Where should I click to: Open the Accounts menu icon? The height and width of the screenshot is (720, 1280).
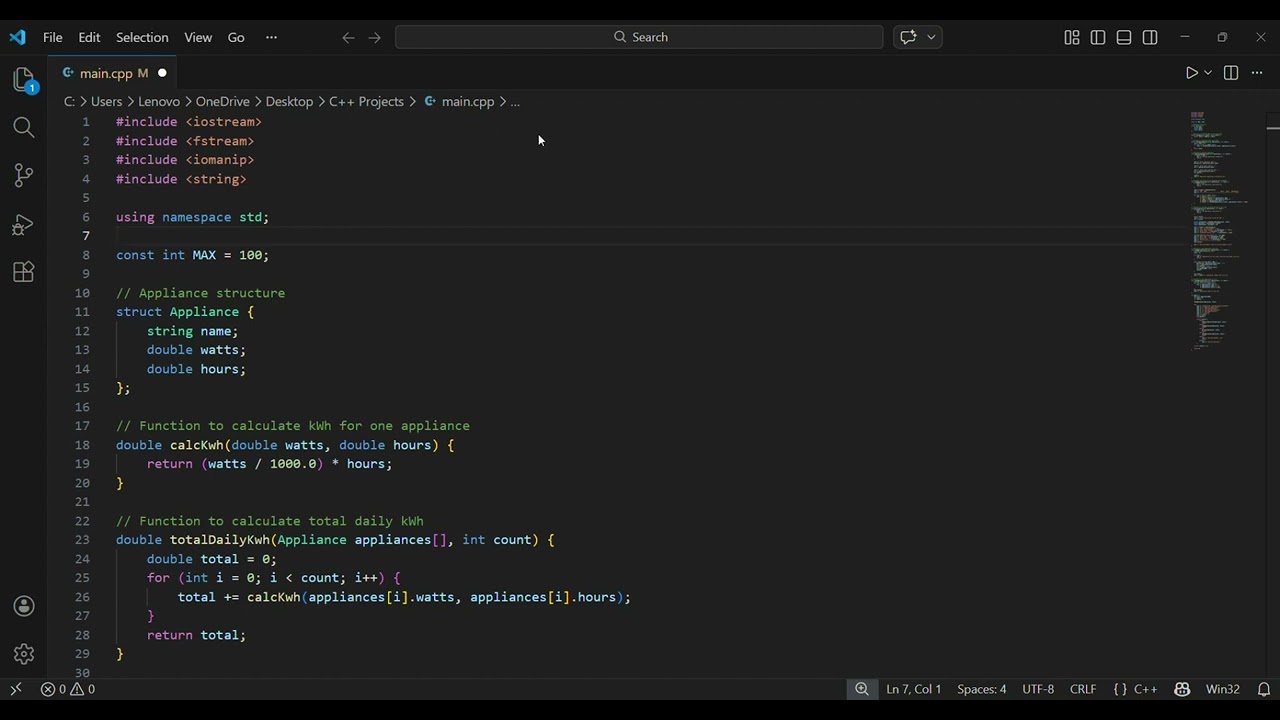[x=24, y=606]
